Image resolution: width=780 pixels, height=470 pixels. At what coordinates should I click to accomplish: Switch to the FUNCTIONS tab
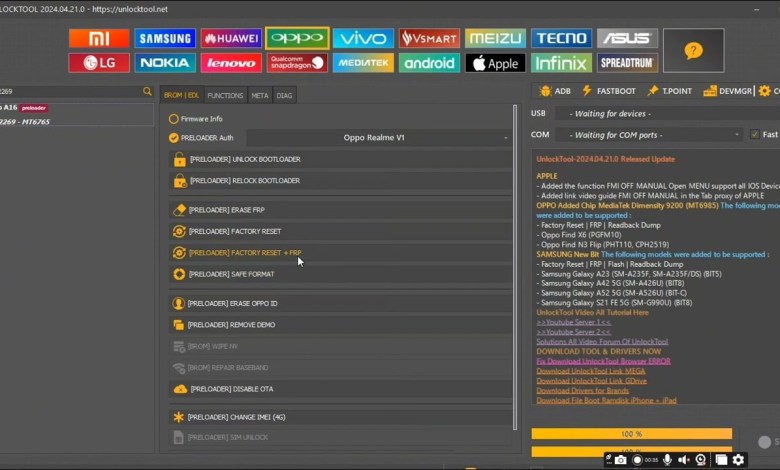pyautogui.click(x=225, y=95)
